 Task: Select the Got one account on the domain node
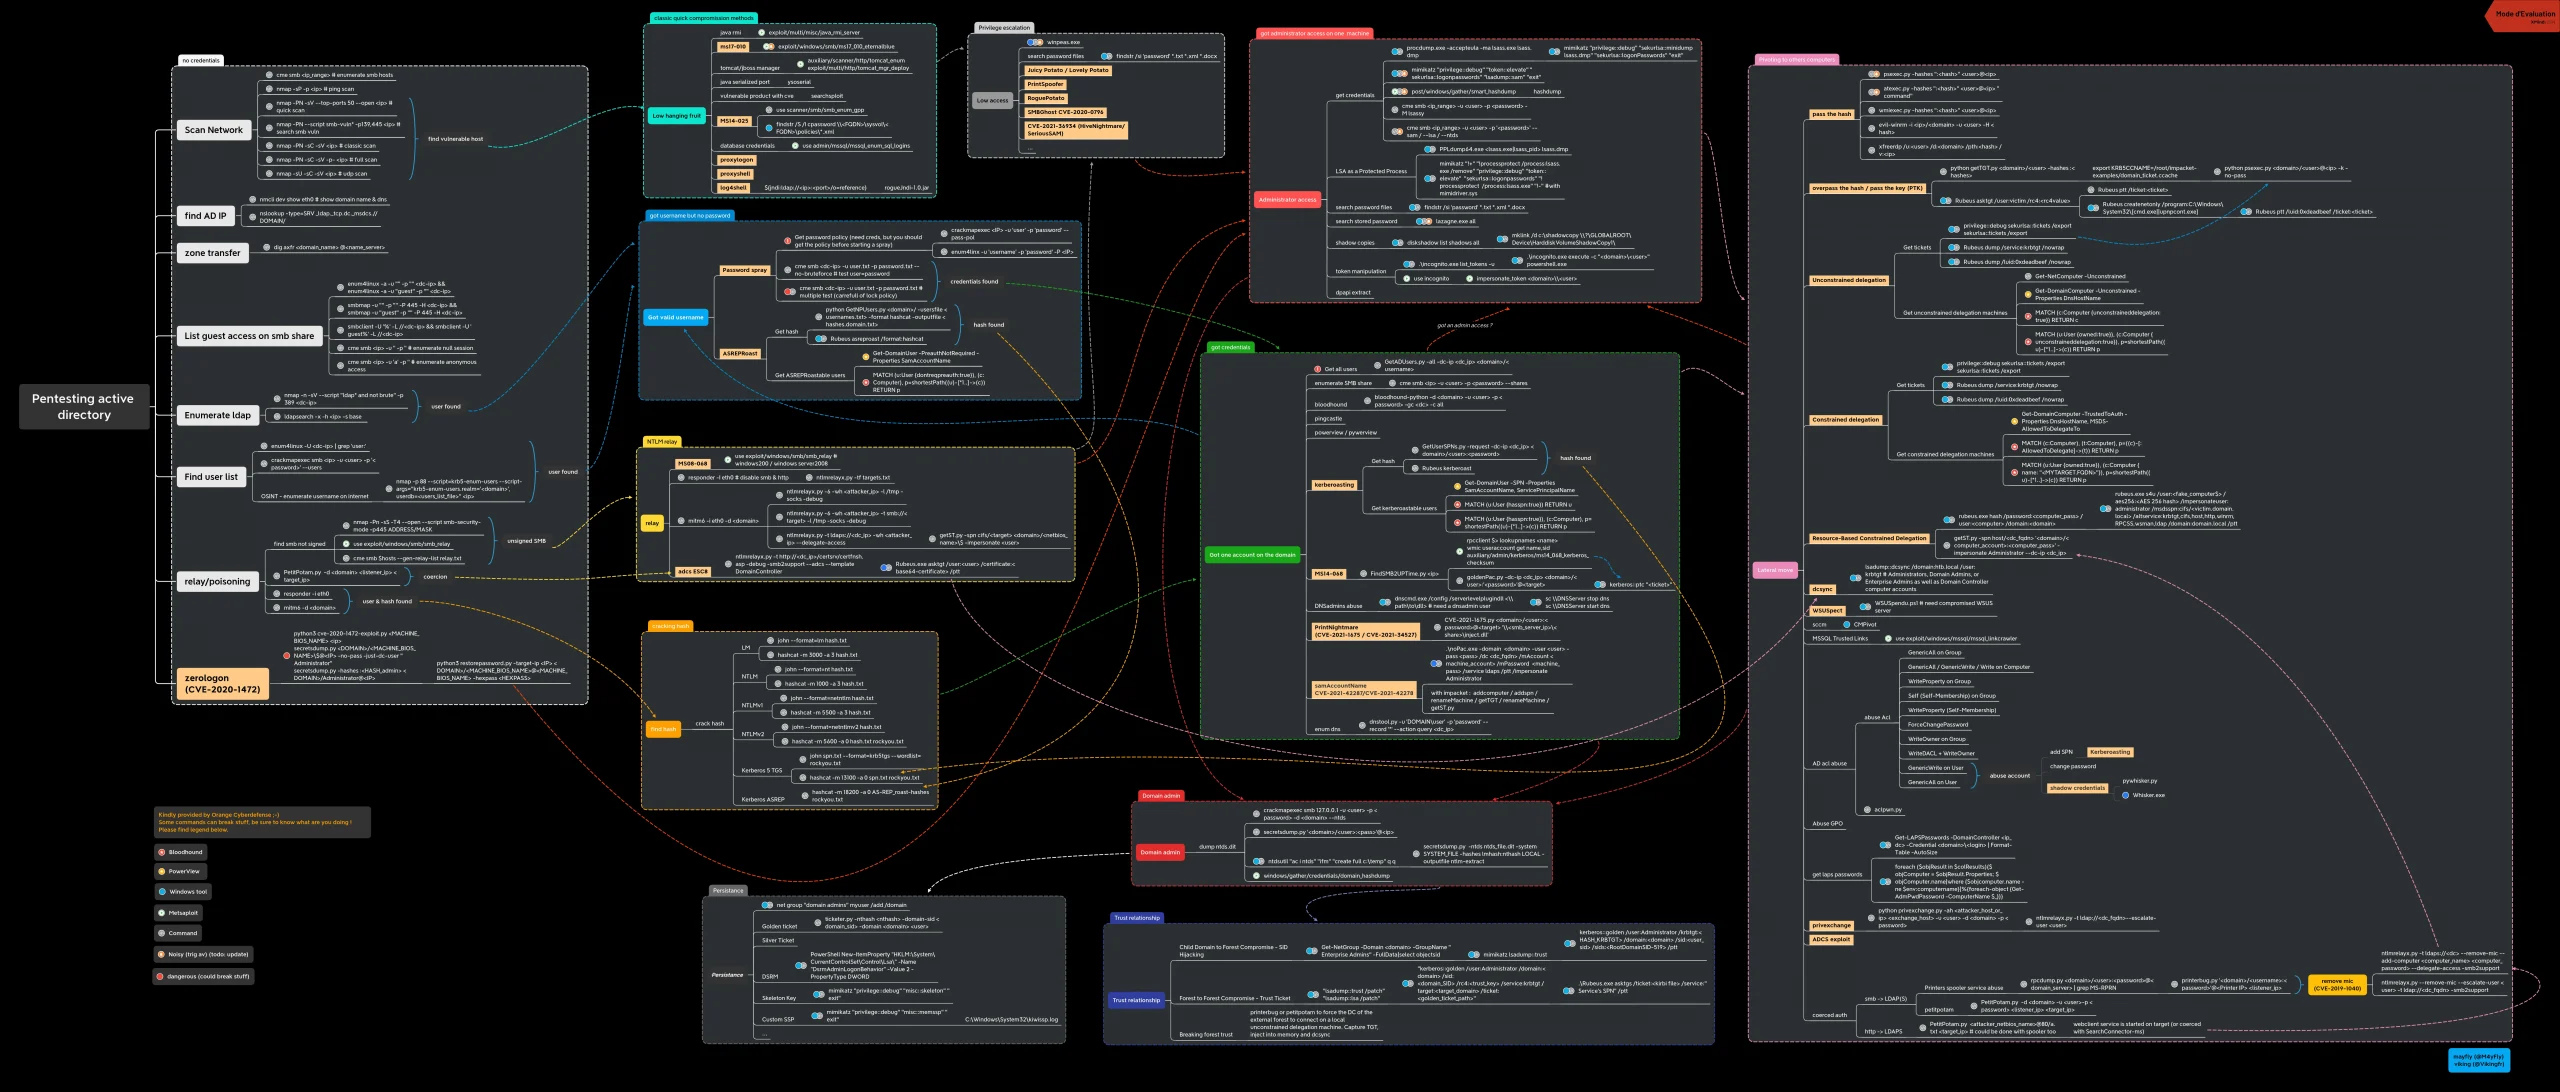(x=1252, y=555)
